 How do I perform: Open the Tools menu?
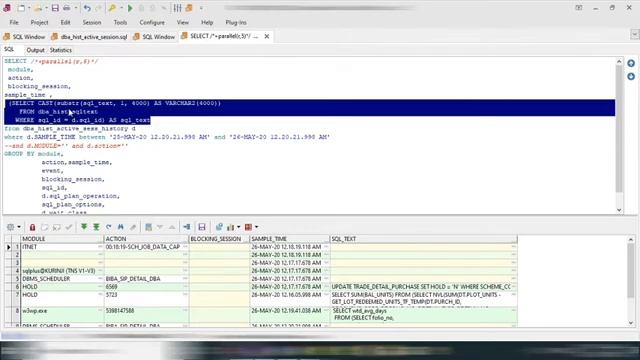pyautogui.click(x=120, y=22)
